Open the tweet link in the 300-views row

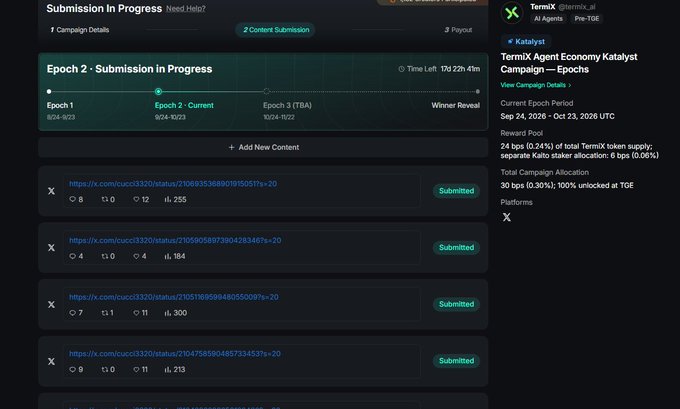(x=174, y=298)
